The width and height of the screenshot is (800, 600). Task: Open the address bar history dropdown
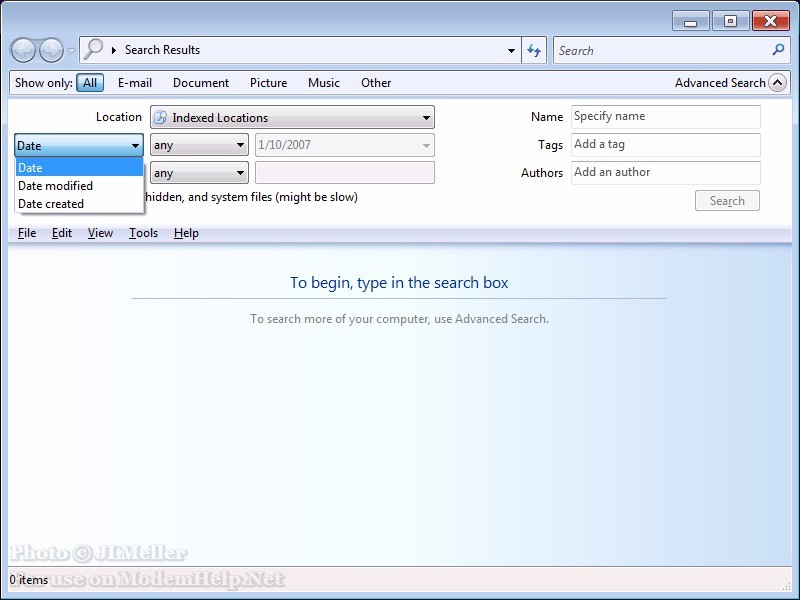(511, 51)
